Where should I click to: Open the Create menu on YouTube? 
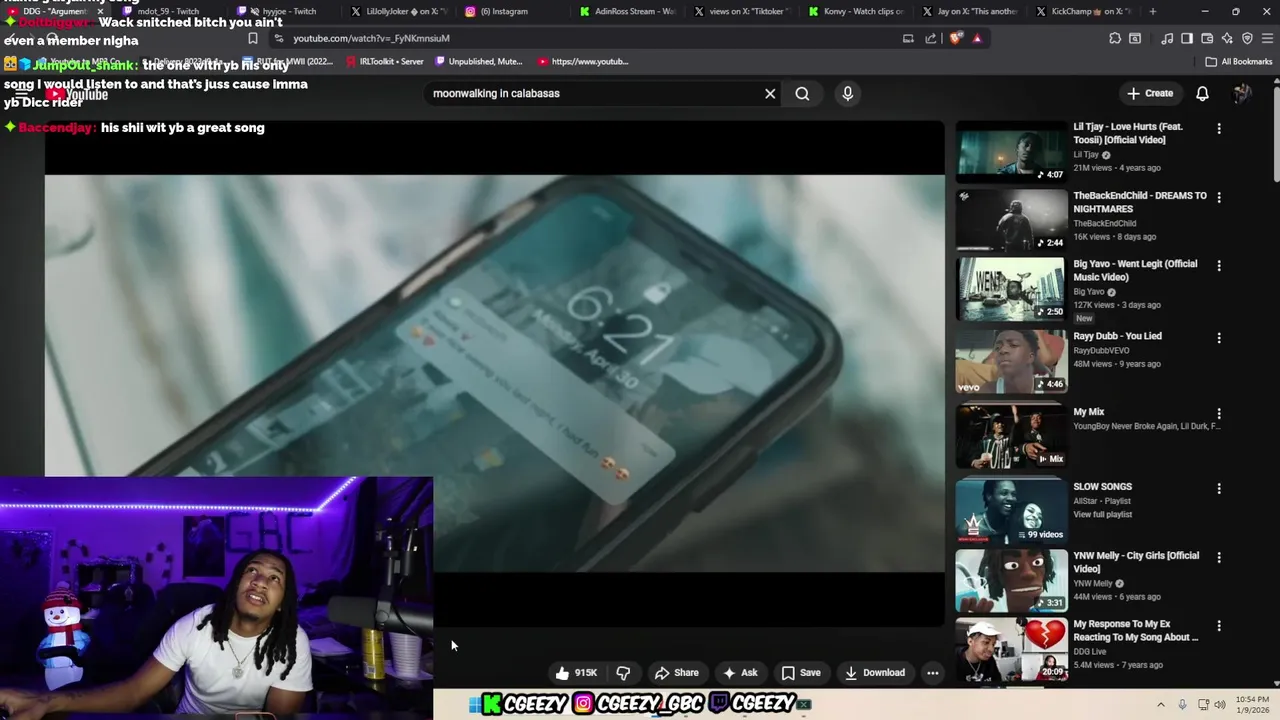point(1150,93)
